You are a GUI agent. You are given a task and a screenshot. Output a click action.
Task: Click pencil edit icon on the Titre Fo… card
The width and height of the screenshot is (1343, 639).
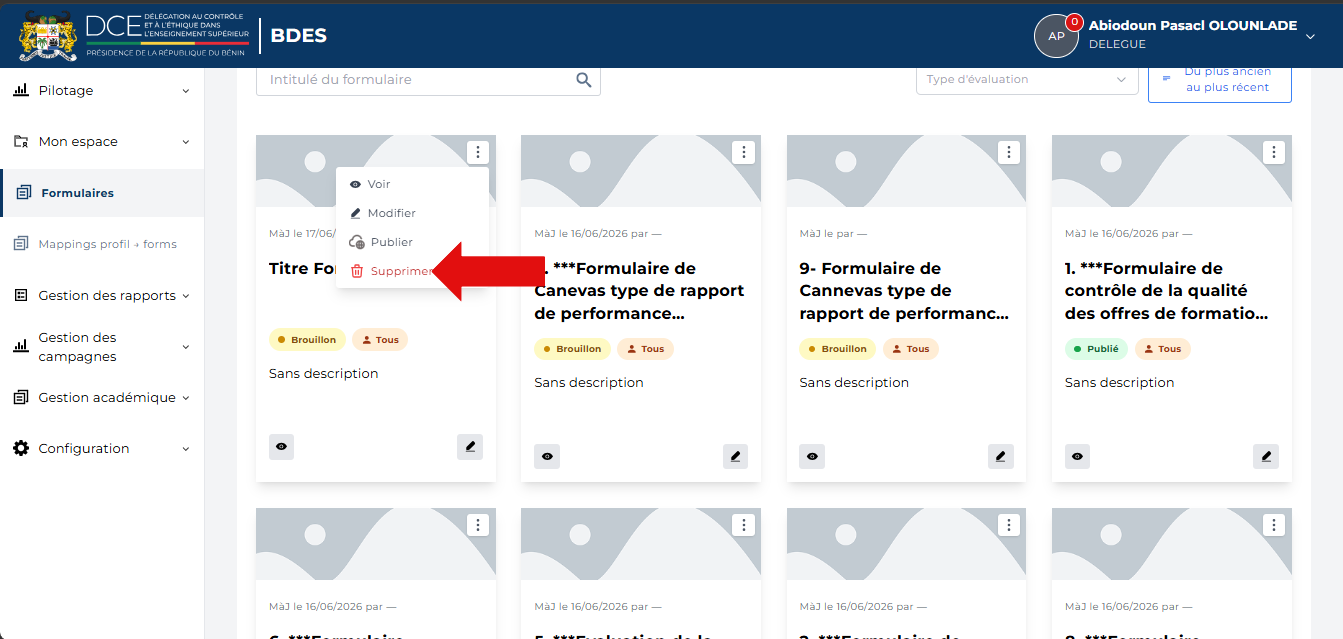470,447
